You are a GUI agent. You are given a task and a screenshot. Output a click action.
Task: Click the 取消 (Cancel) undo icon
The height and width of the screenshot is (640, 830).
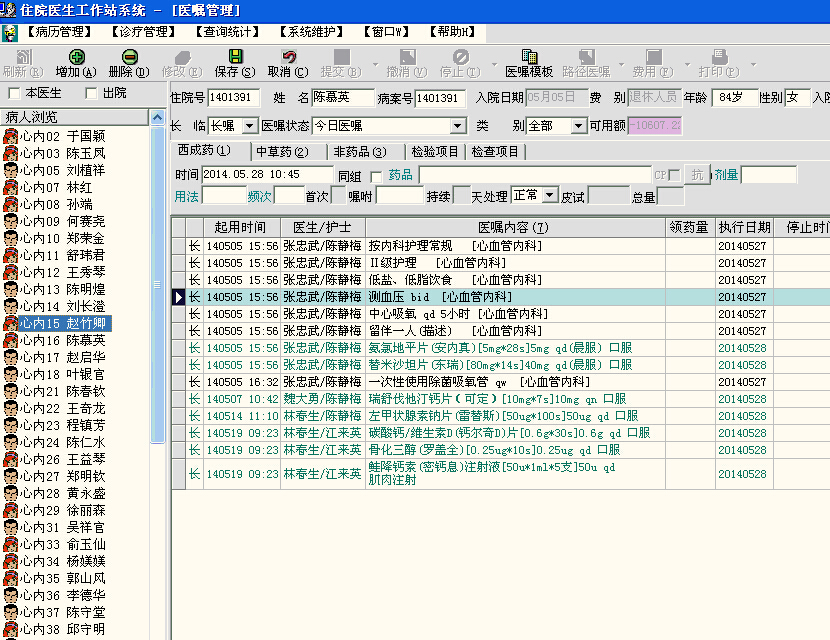[x=288, y=57]
